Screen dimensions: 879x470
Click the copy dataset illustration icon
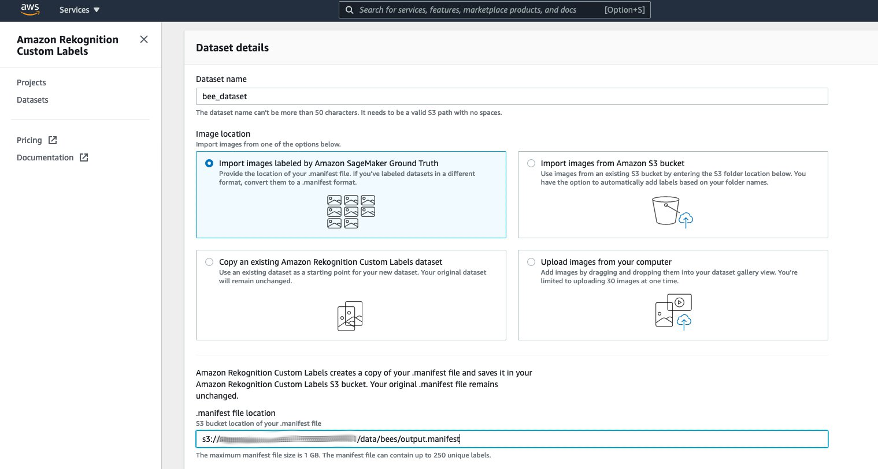point(351,314)
